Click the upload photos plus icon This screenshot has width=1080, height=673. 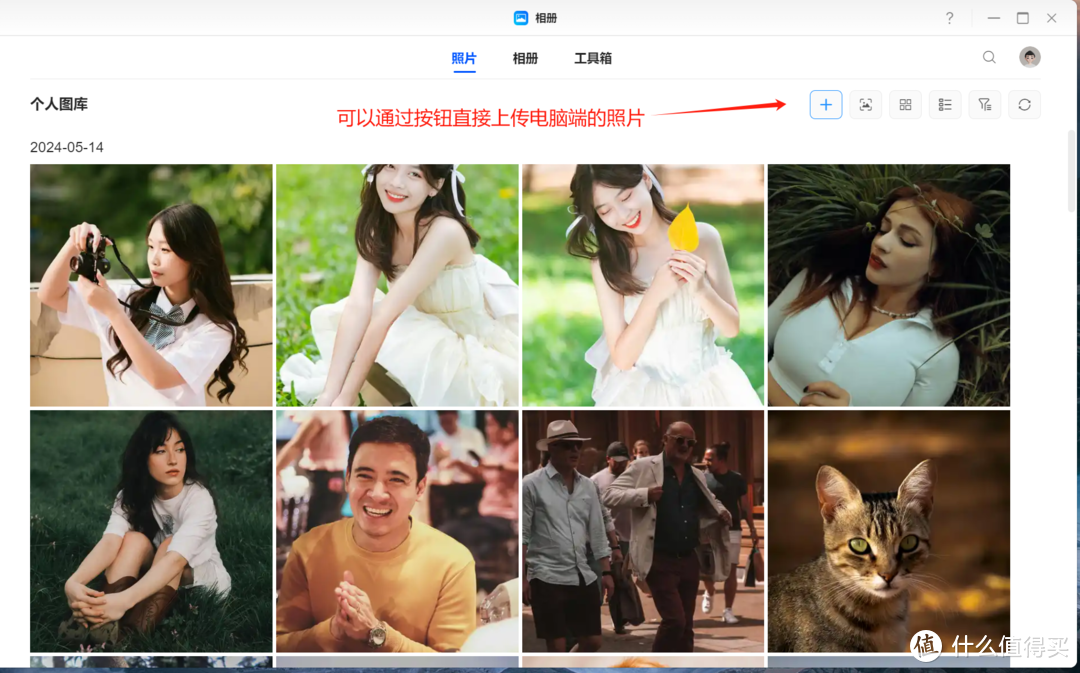(826, 104)
